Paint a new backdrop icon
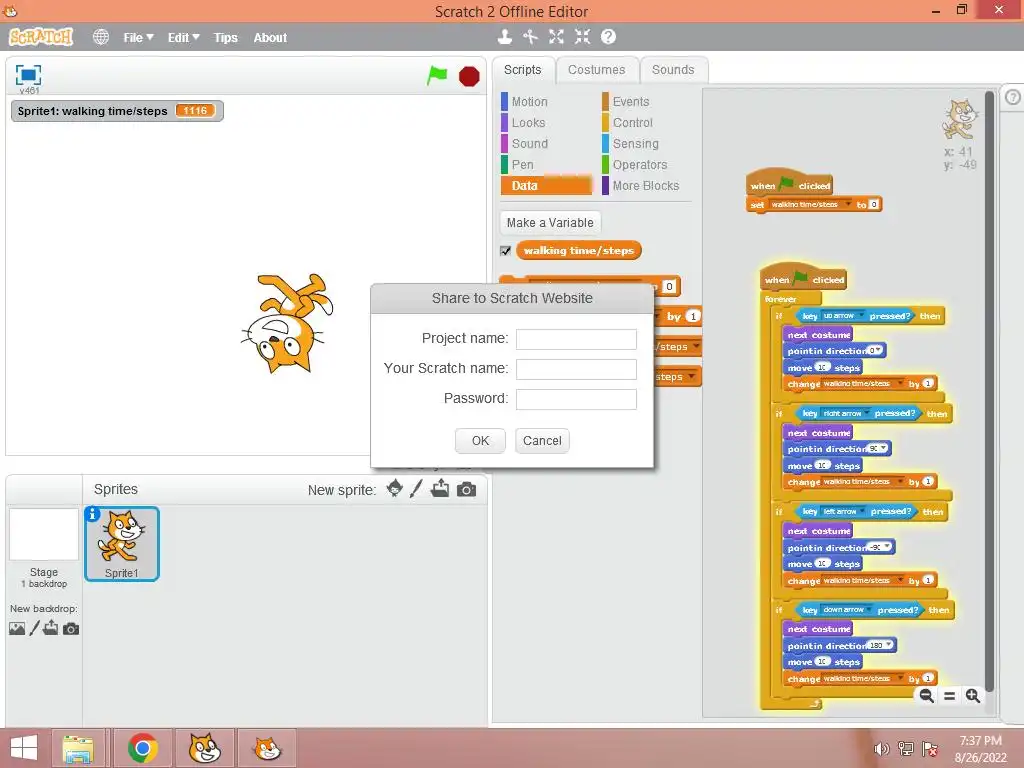The image size is (1024, 768). pyautogui.click(x=35, y=628)
